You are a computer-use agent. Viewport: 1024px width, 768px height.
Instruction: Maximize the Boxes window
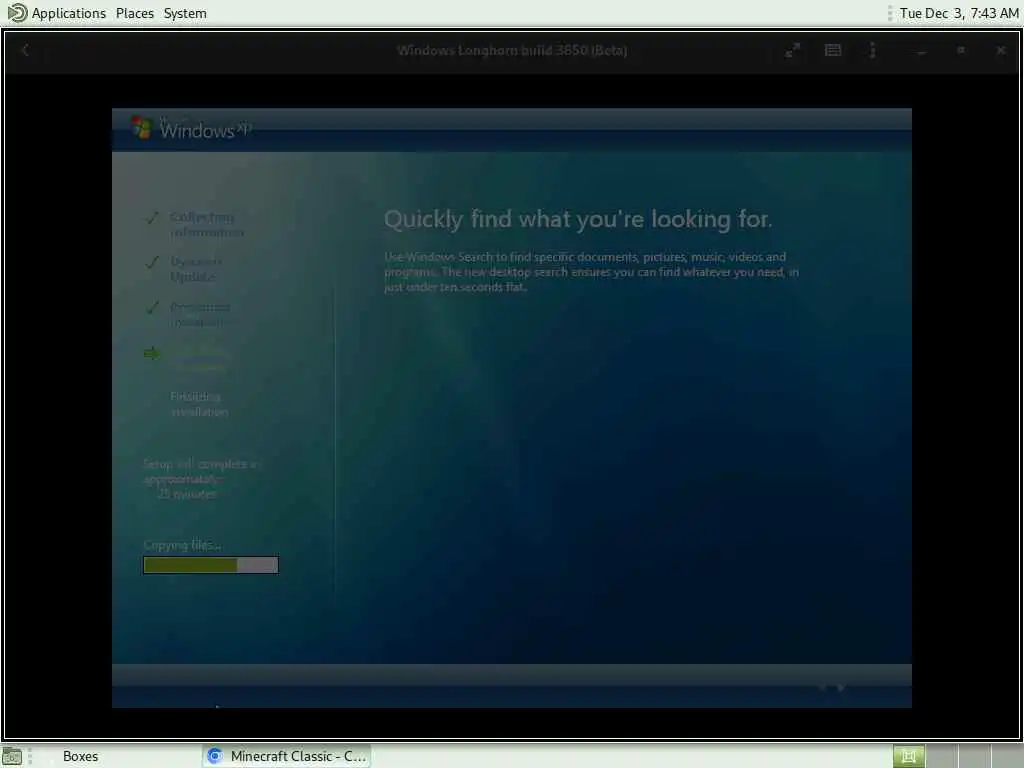(961, 50)
